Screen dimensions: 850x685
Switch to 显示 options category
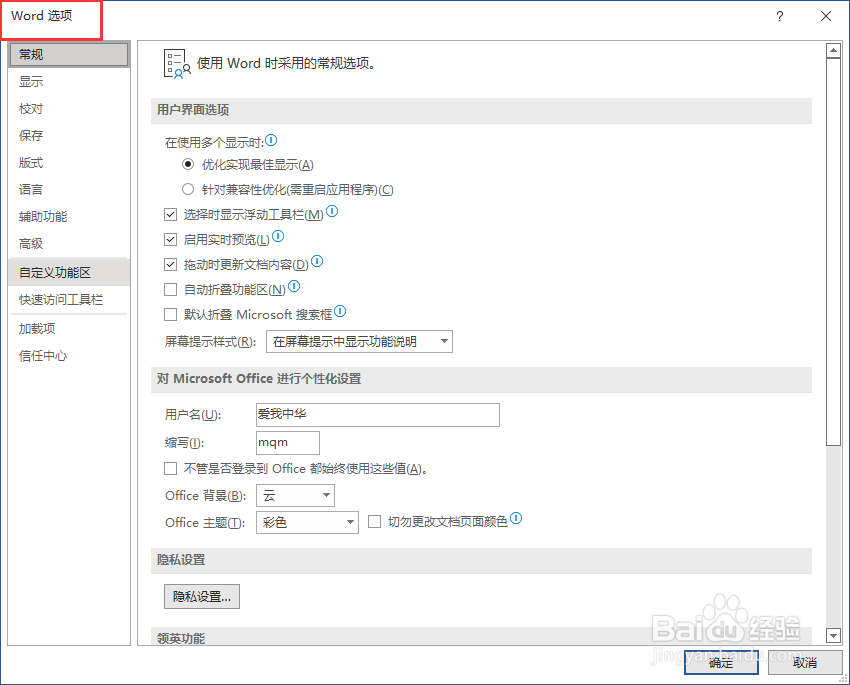pos(68,82)
